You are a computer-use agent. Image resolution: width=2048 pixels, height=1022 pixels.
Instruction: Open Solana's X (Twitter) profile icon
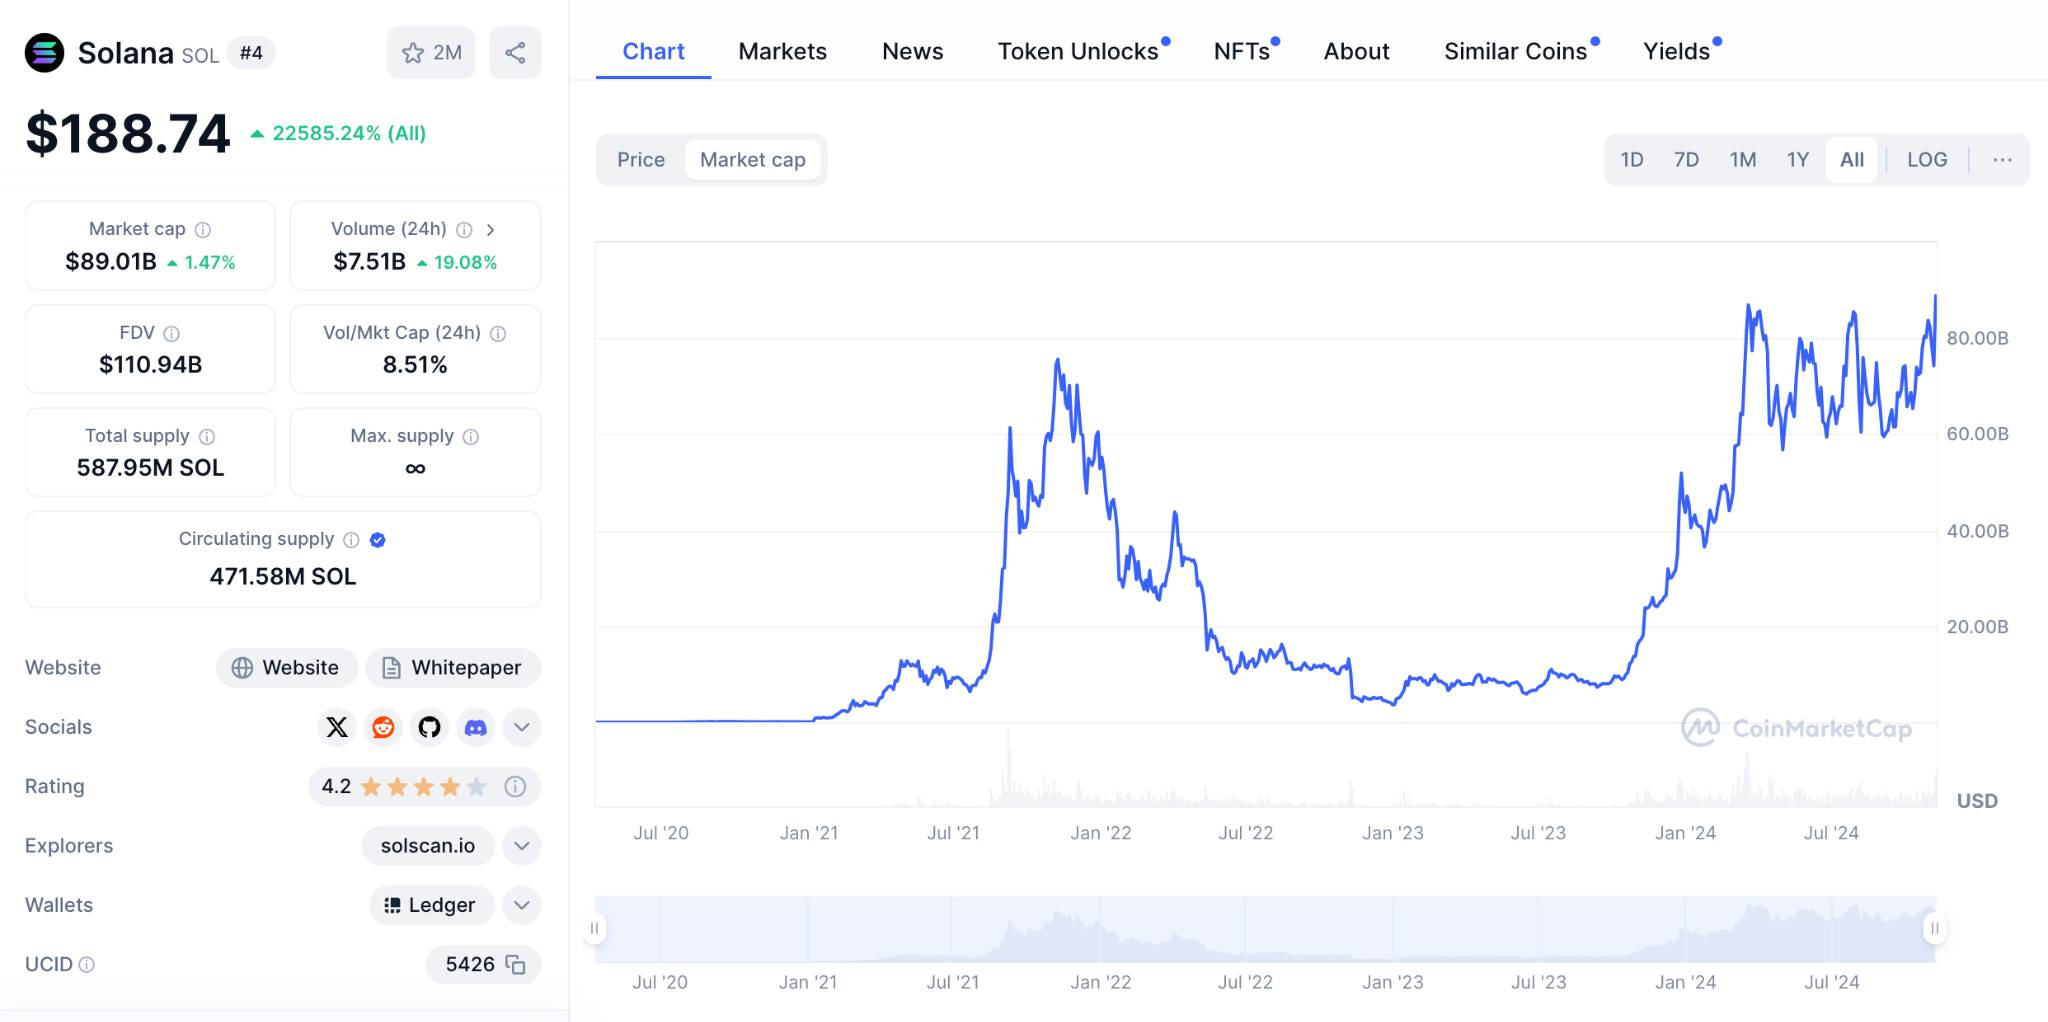337,727
